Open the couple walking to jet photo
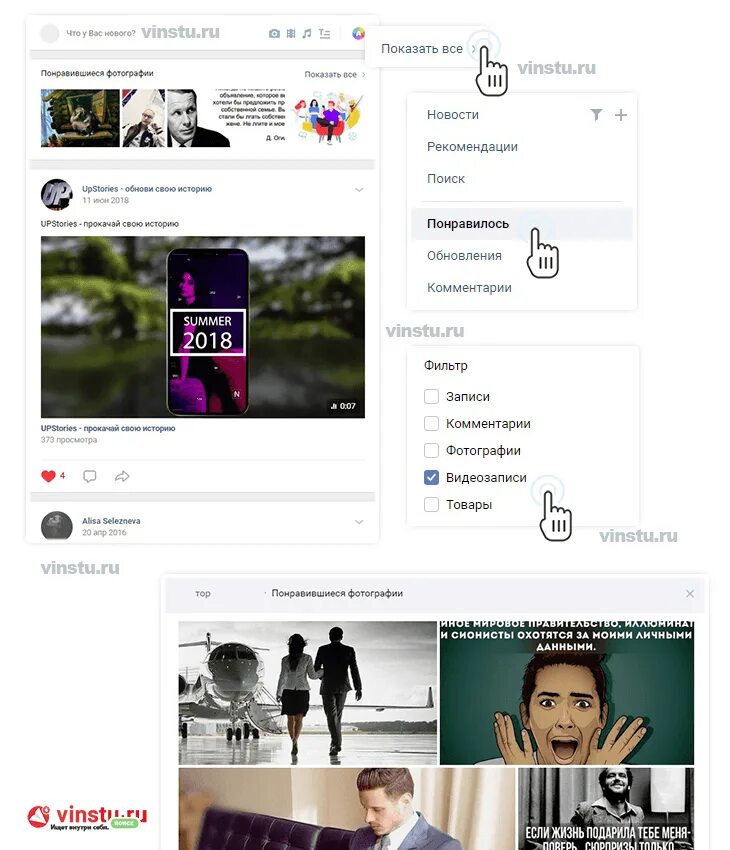 (x=307, y=693)
